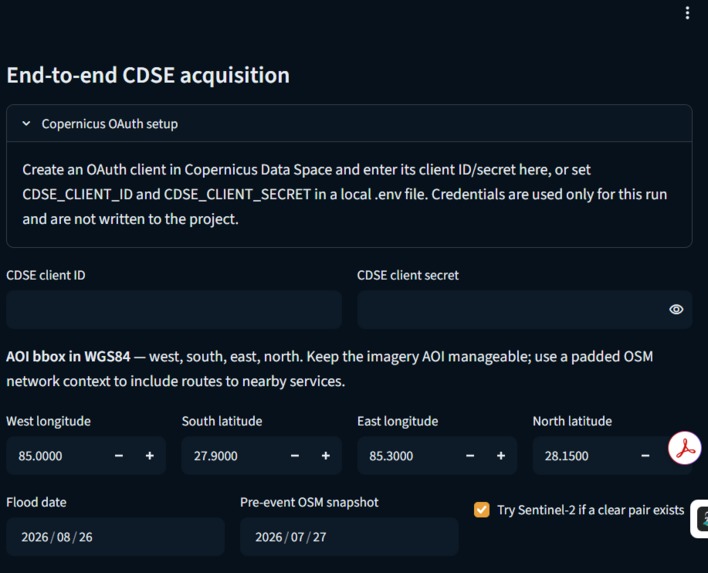This screenshot has height=573, width=708.
Task: Collapse the Copernicus OAuth setup expander
Action: (349, 124)
